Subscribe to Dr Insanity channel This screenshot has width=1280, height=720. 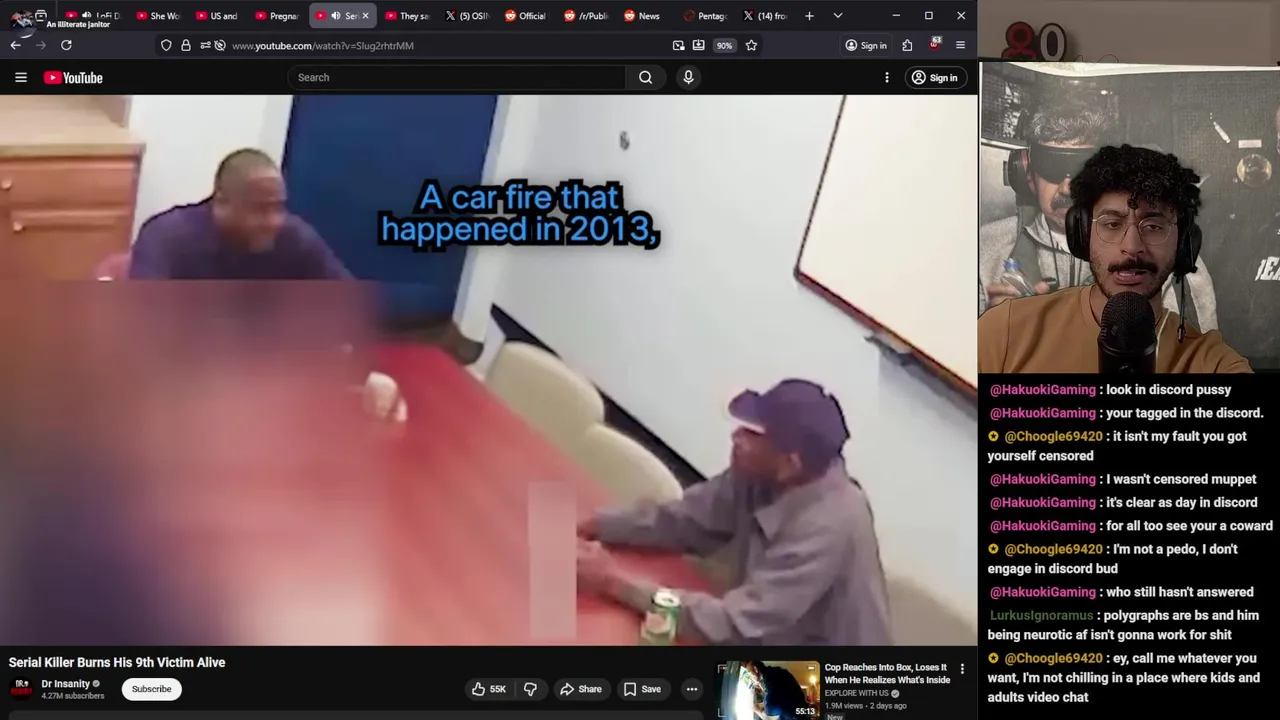pos(152,689)
